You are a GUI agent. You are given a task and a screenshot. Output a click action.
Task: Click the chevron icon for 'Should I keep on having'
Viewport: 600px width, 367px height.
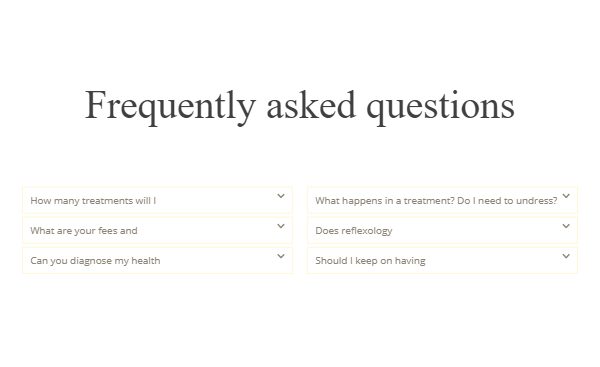coord(566,256)
